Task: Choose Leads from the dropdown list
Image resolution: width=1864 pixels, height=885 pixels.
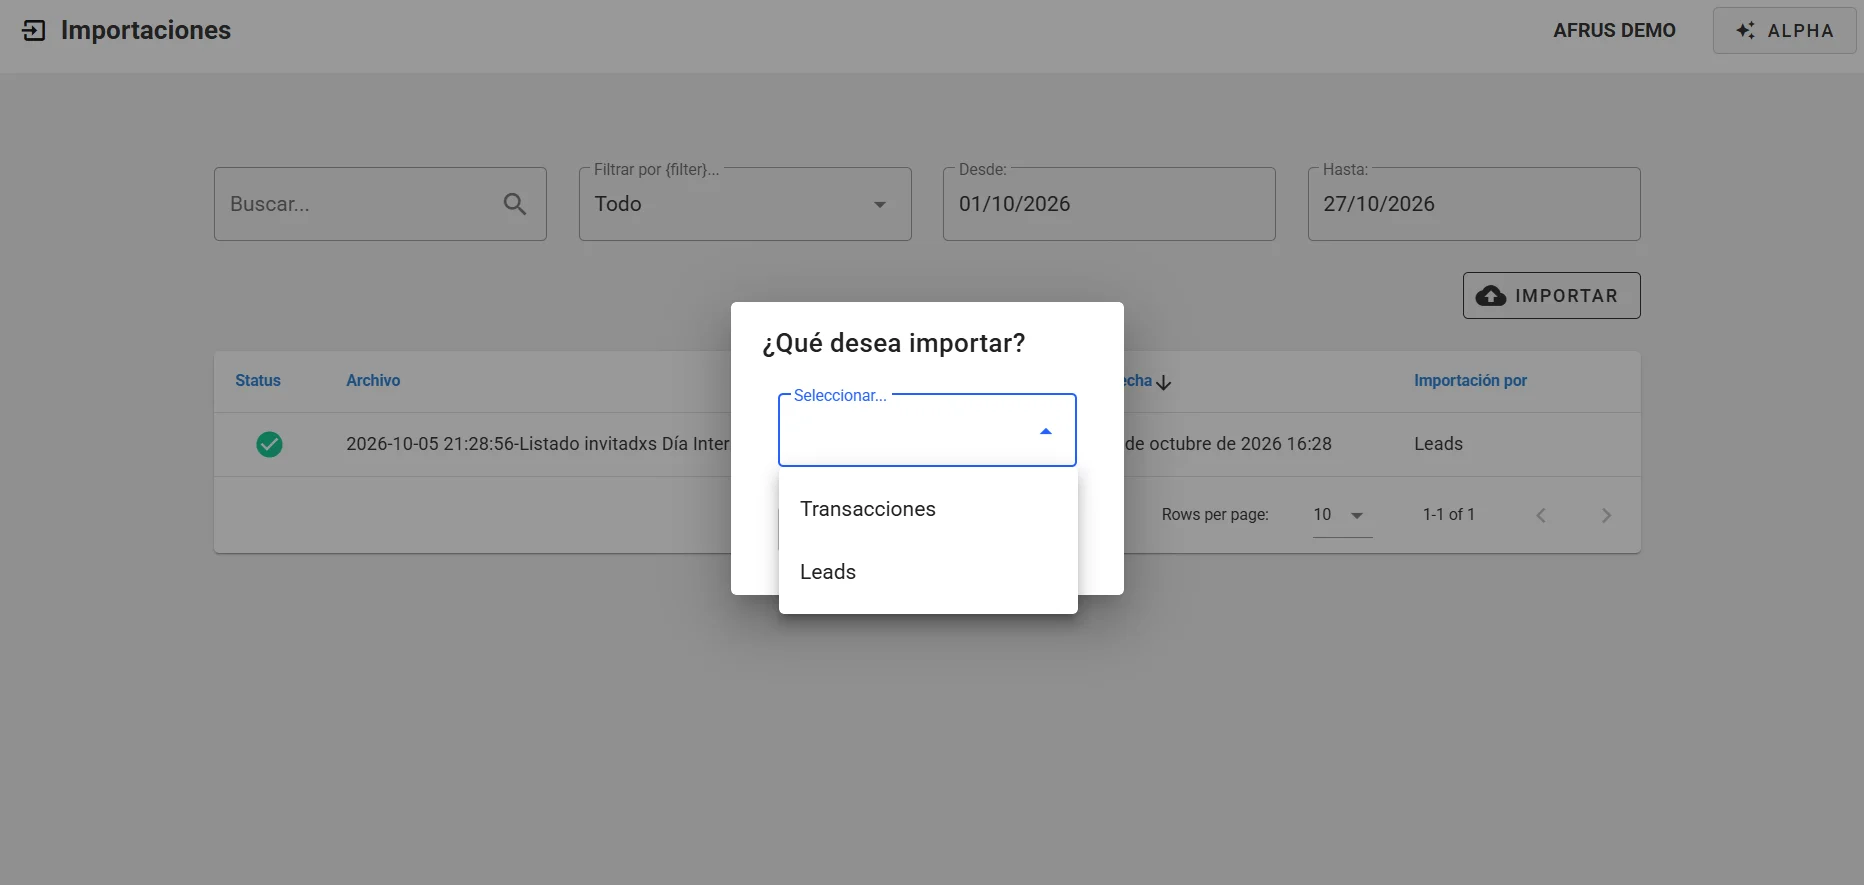Action: [928, 572]
